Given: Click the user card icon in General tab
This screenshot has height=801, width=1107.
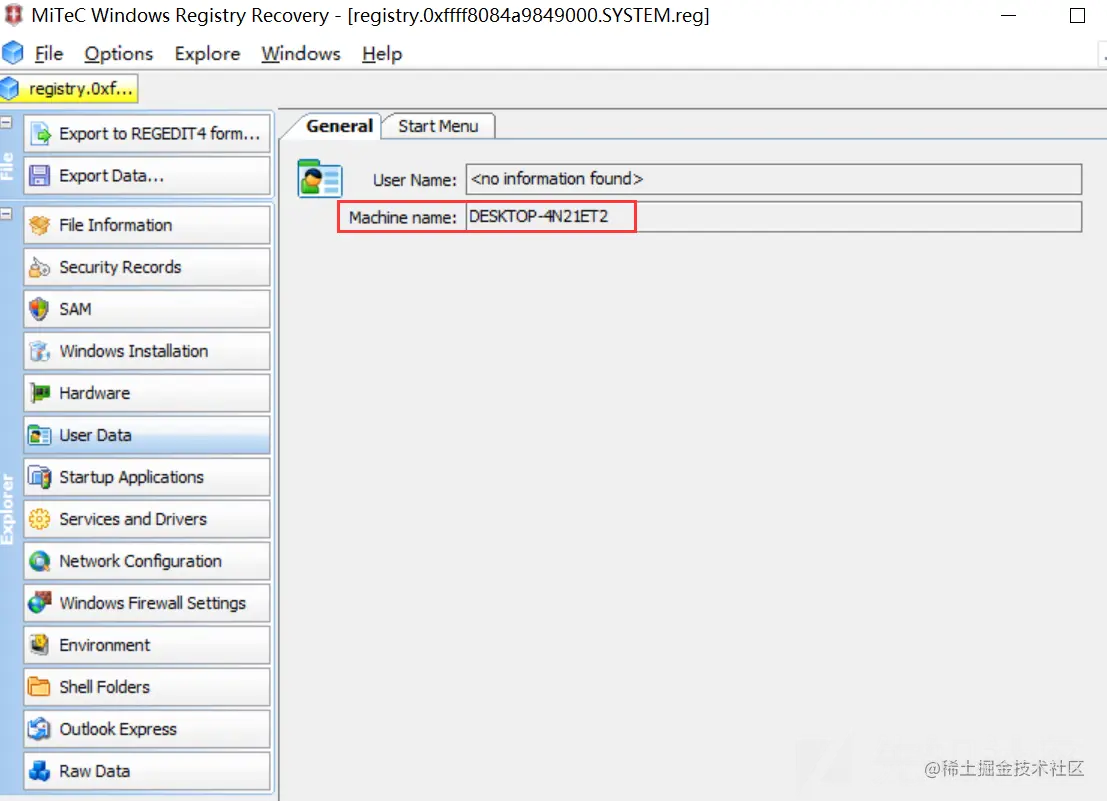Looking at the screenshot, I should (x=320, y=178).
